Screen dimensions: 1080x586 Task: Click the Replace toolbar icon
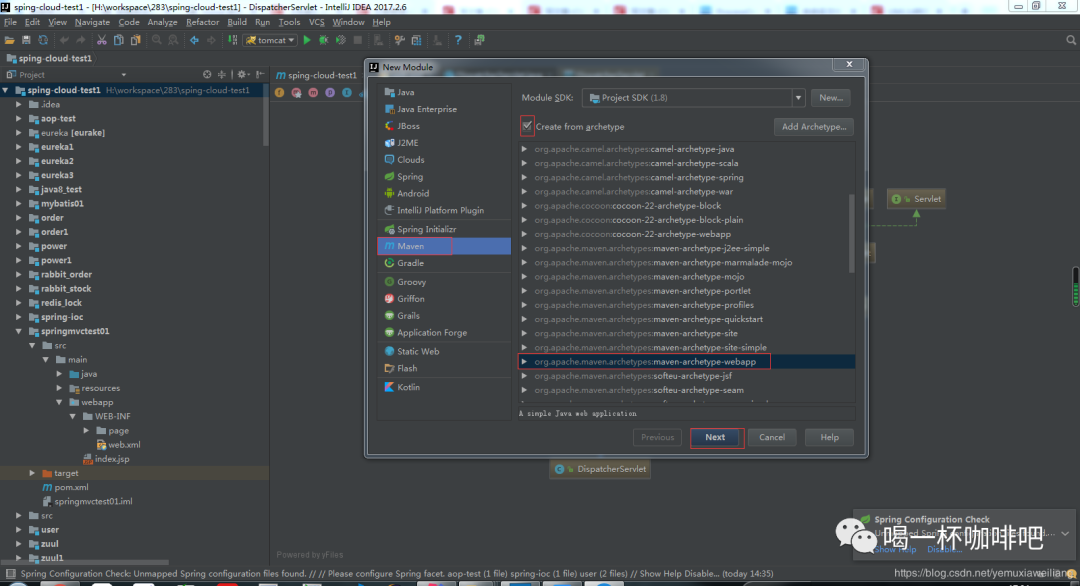[x=174, y=41]
